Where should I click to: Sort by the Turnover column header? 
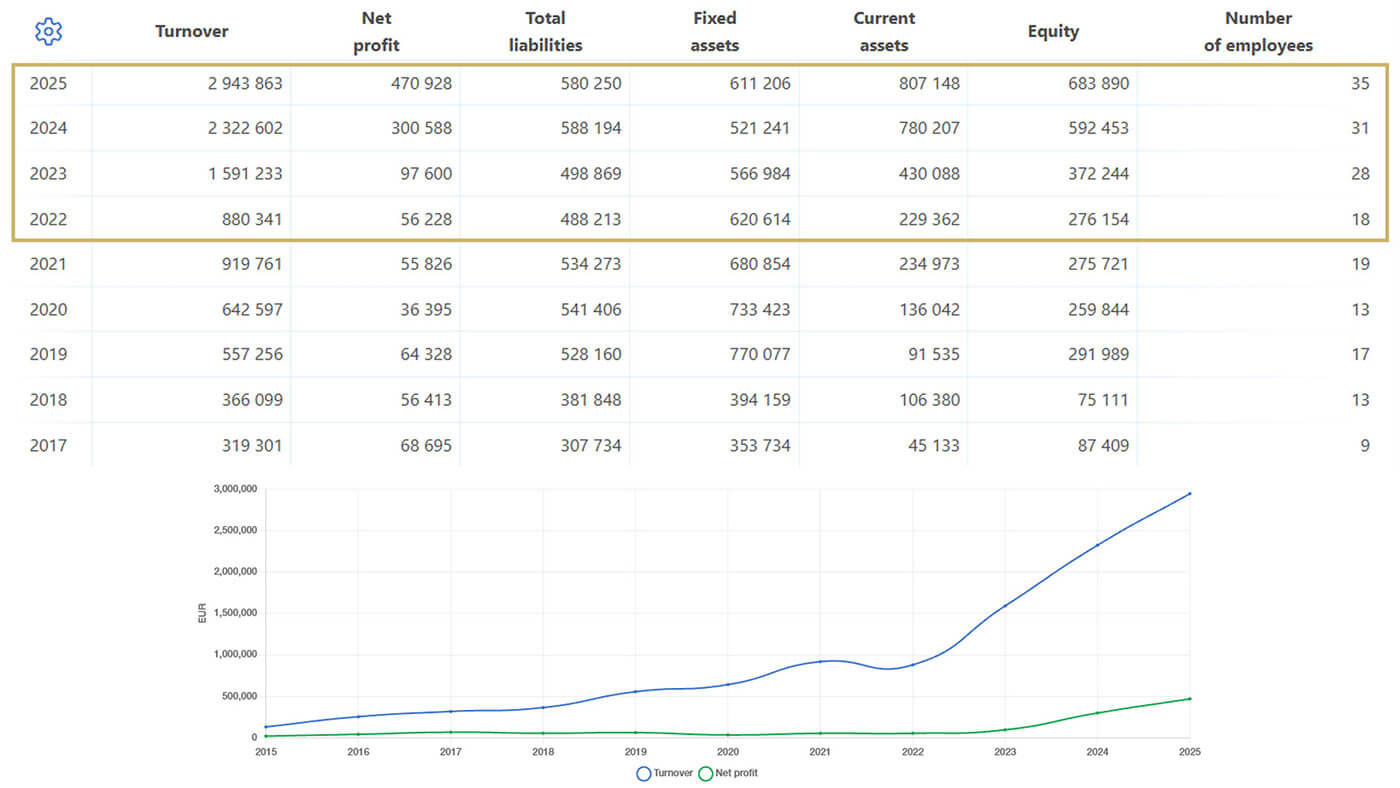point(192,31)
